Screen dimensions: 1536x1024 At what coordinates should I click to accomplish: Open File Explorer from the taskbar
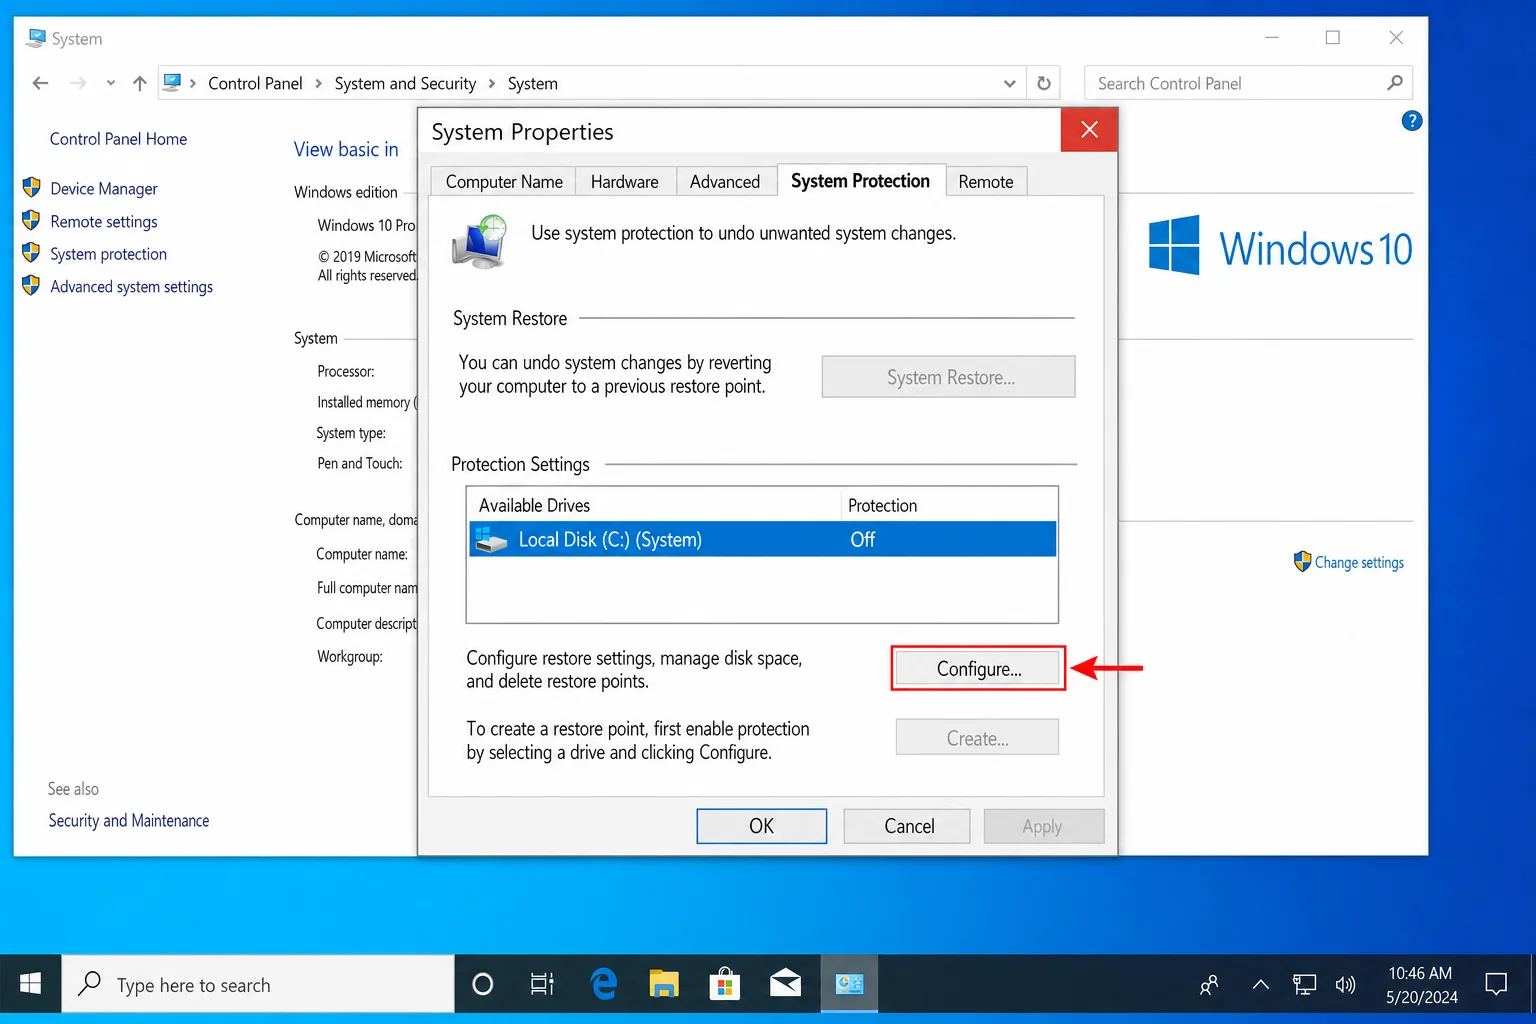pos(664,984)
